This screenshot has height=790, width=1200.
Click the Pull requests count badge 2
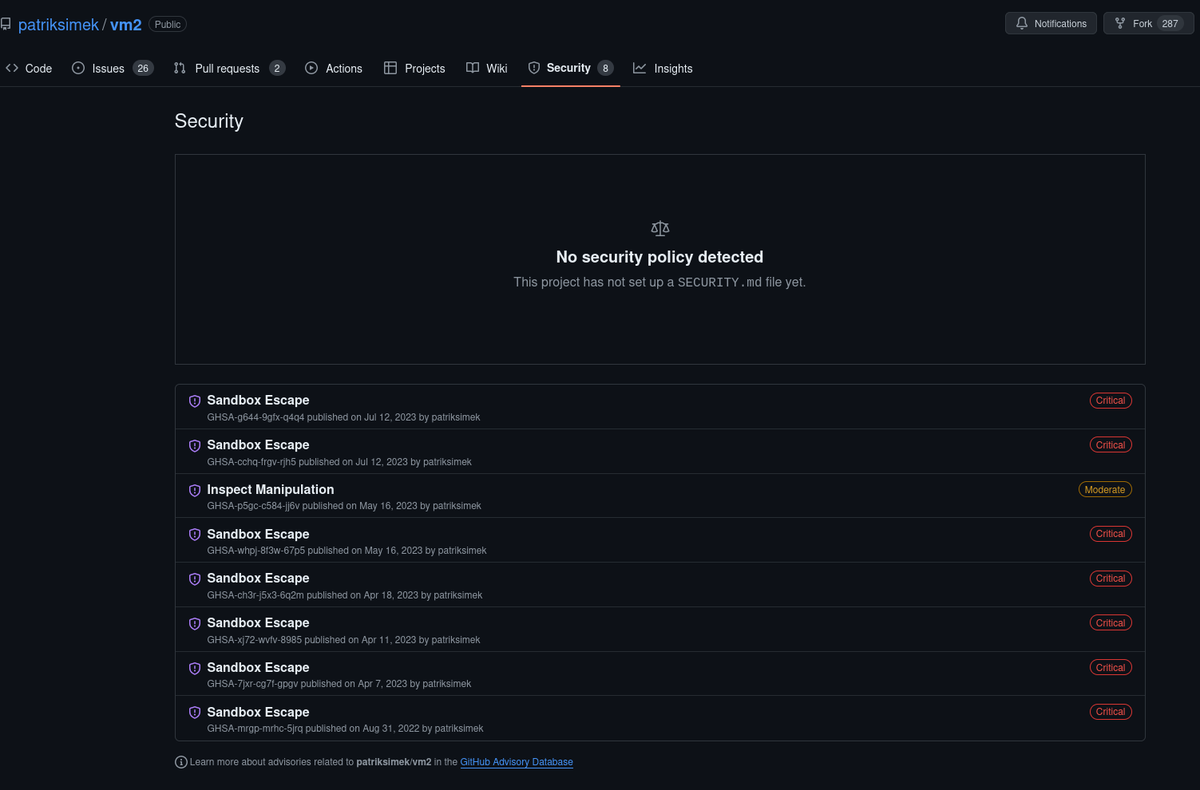click(277, 68)
